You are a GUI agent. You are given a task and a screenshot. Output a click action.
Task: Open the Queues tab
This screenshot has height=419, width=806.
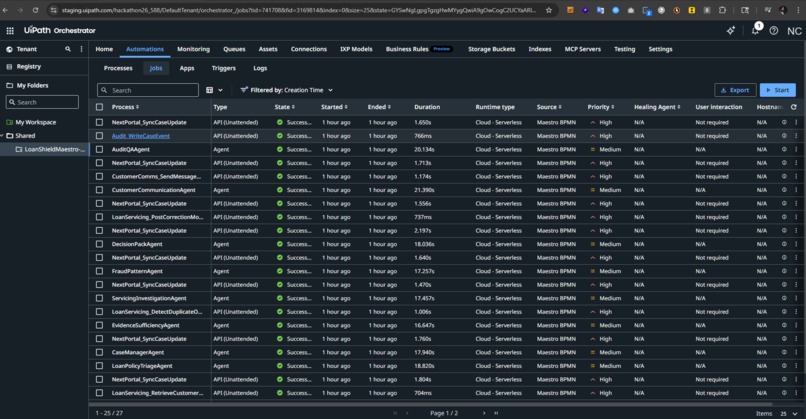234,49
